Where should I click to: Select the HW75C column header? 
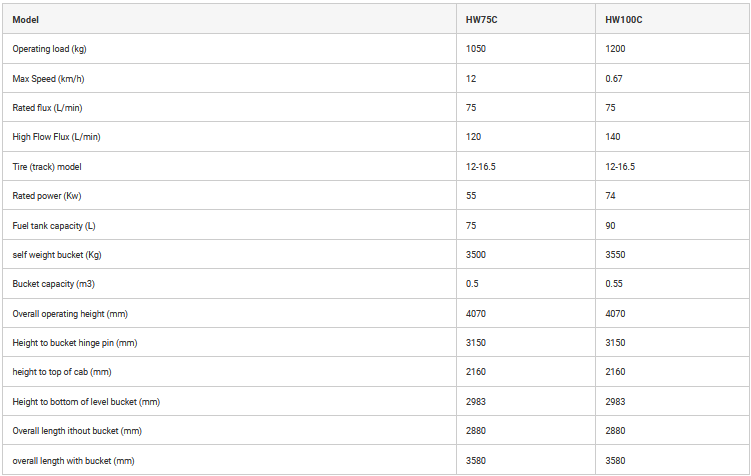[x=481, y=20]
